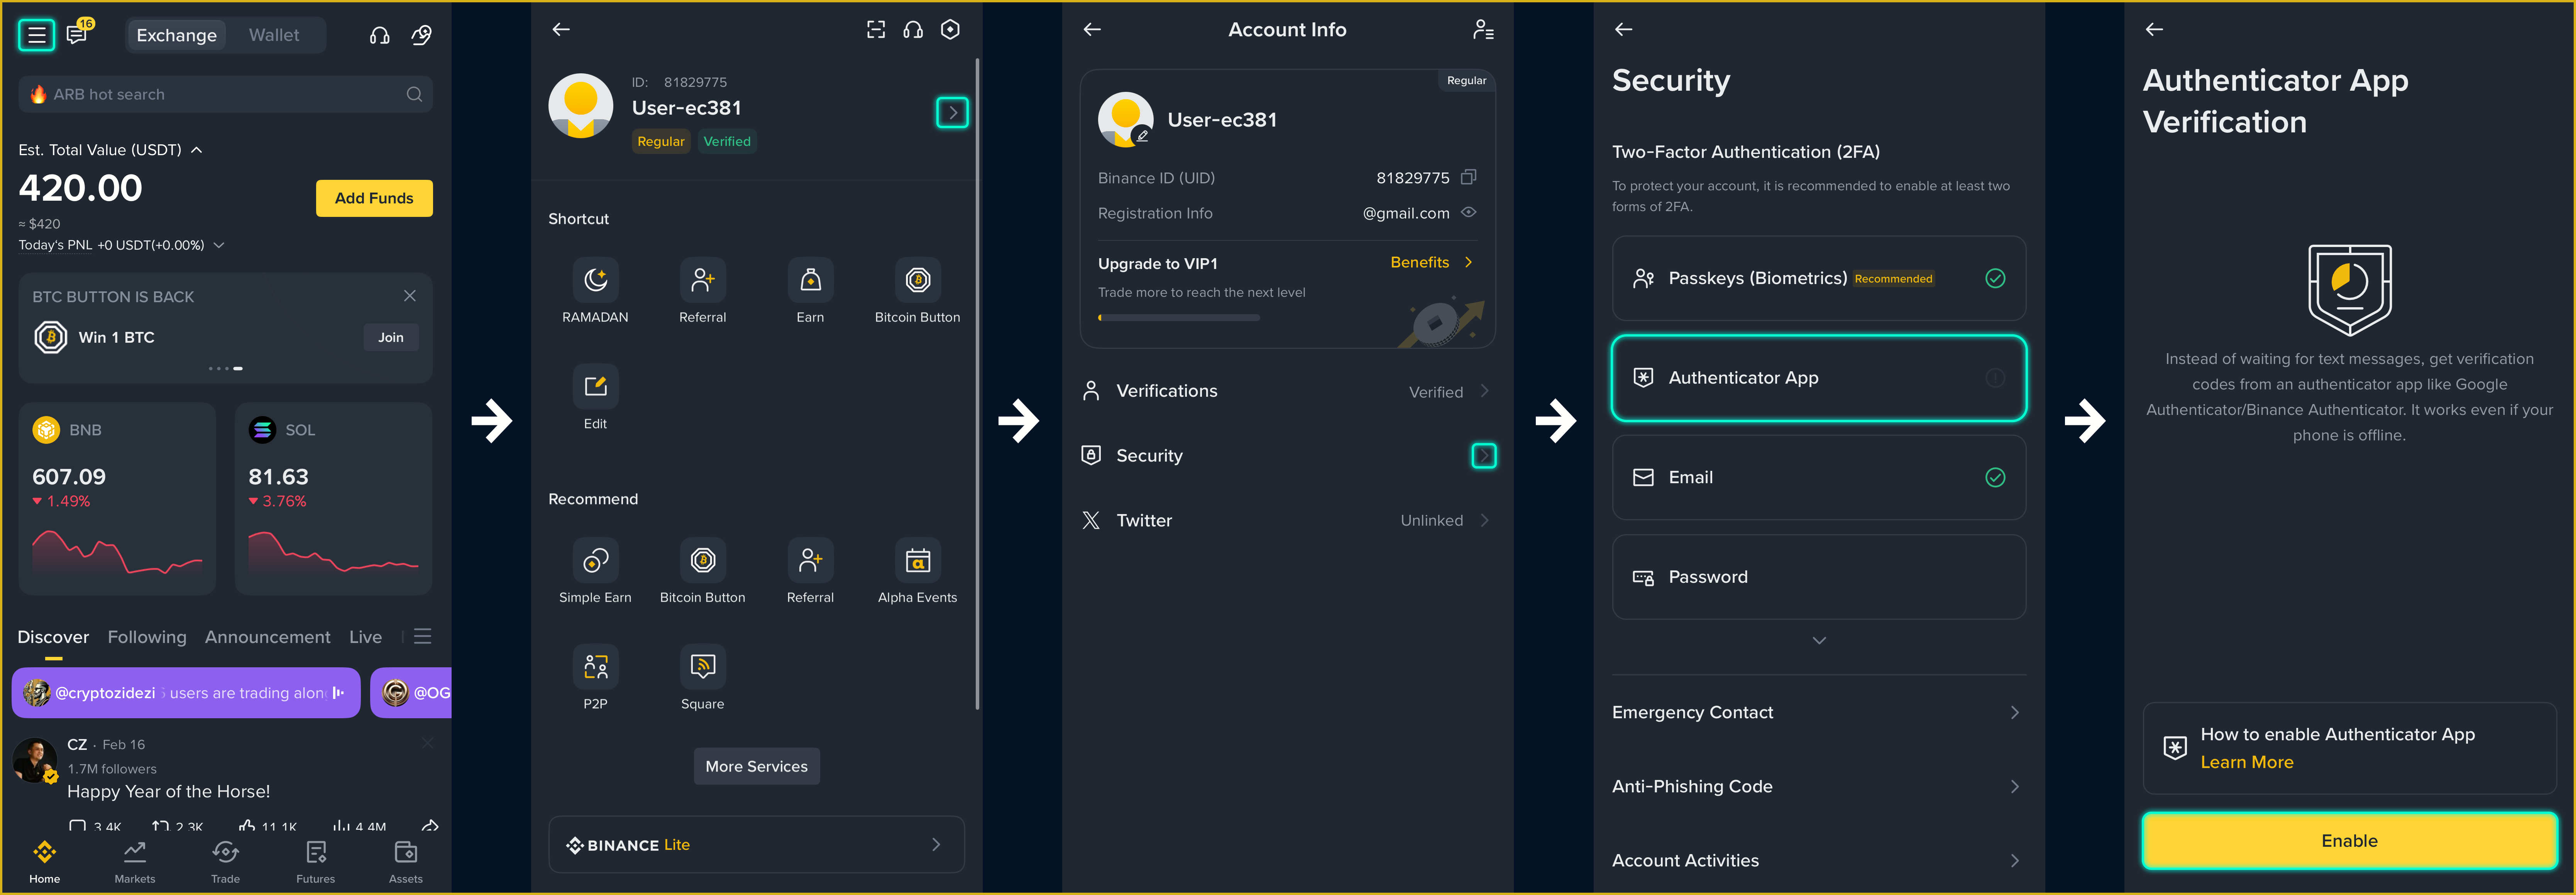
Task: Open the Scan icon on the User-ec381 profile menu
Action: [x=876, y=30]
